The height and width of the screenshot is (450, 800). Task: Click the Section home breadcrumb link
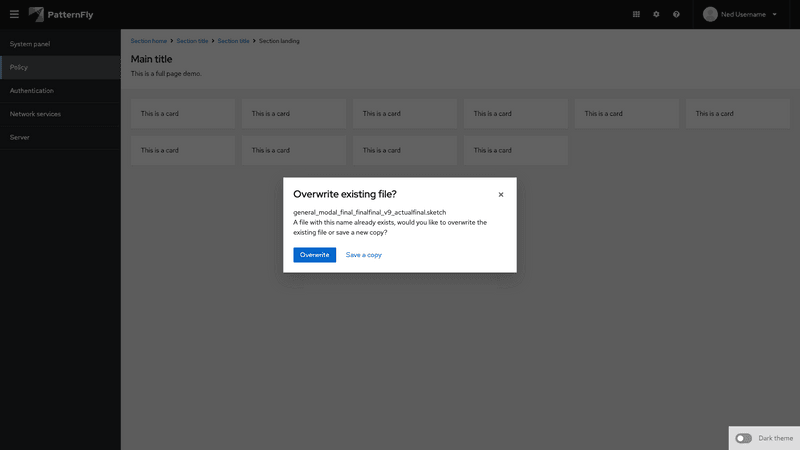click(x=149, y=41)
